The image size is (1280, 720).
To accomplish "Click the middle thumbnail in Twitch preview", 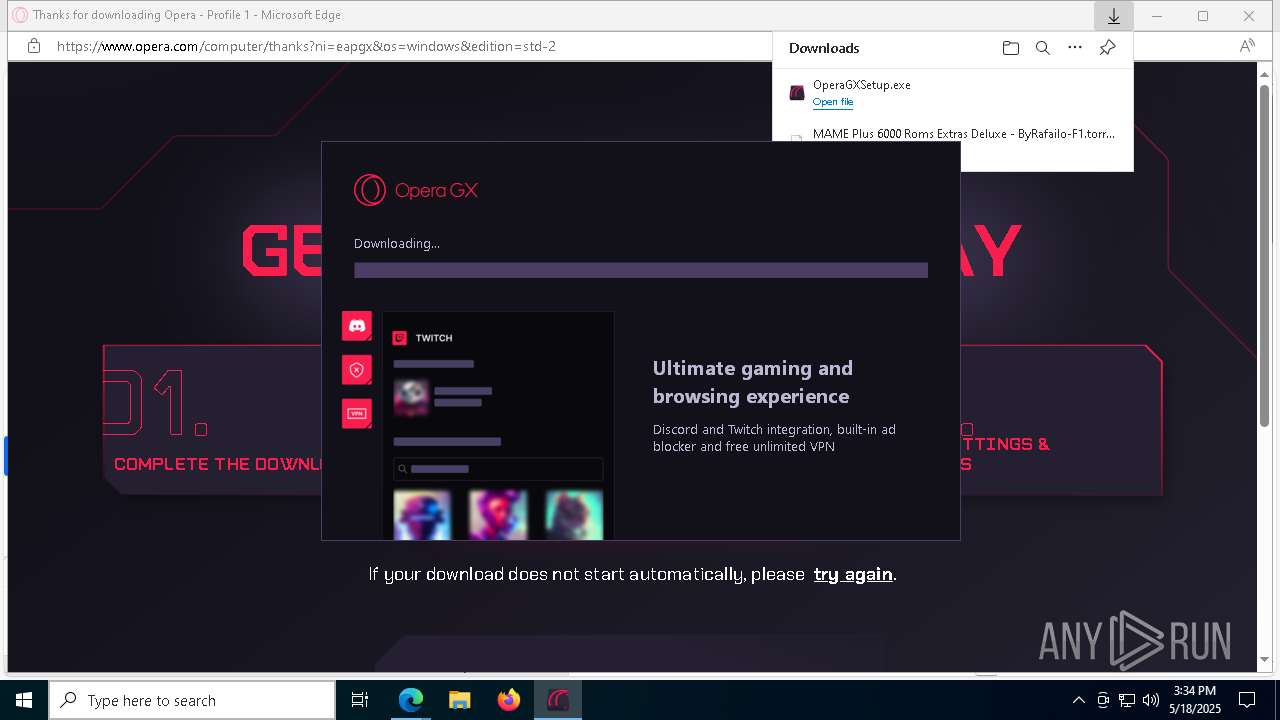I will 498,514.
